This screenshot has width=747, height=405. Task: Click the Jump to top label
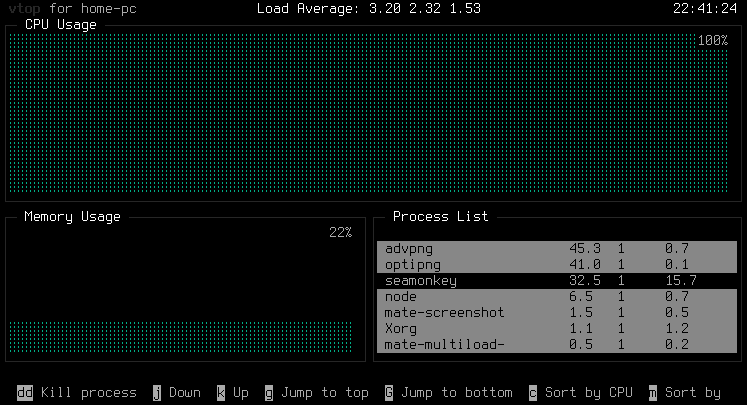(325, 393)
